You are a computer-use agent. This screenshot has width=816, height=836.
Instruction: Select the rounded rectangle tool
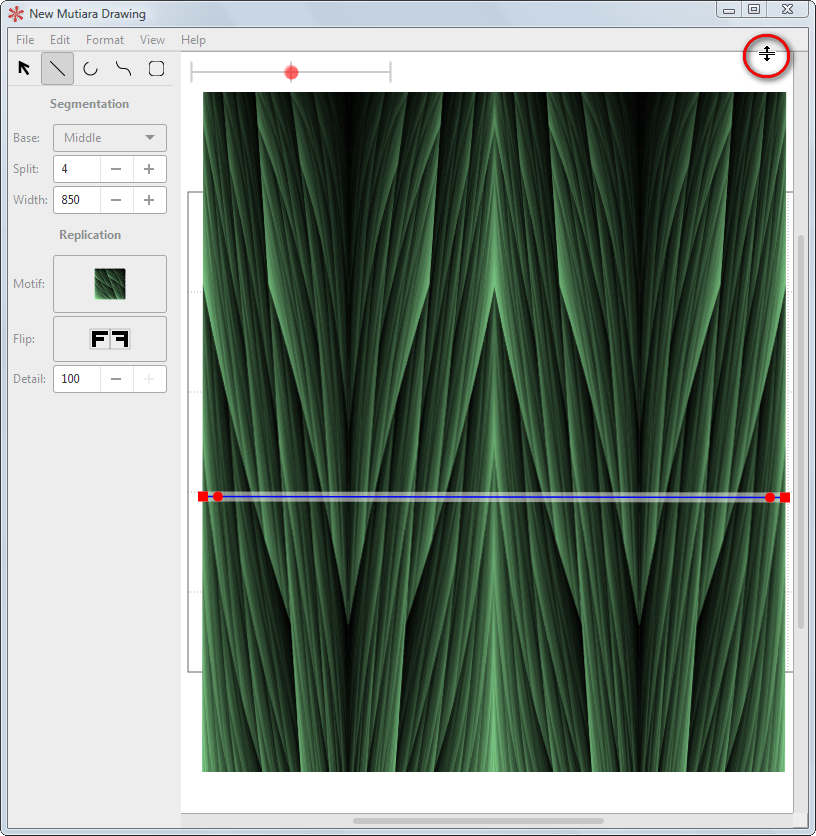(156, 69)
